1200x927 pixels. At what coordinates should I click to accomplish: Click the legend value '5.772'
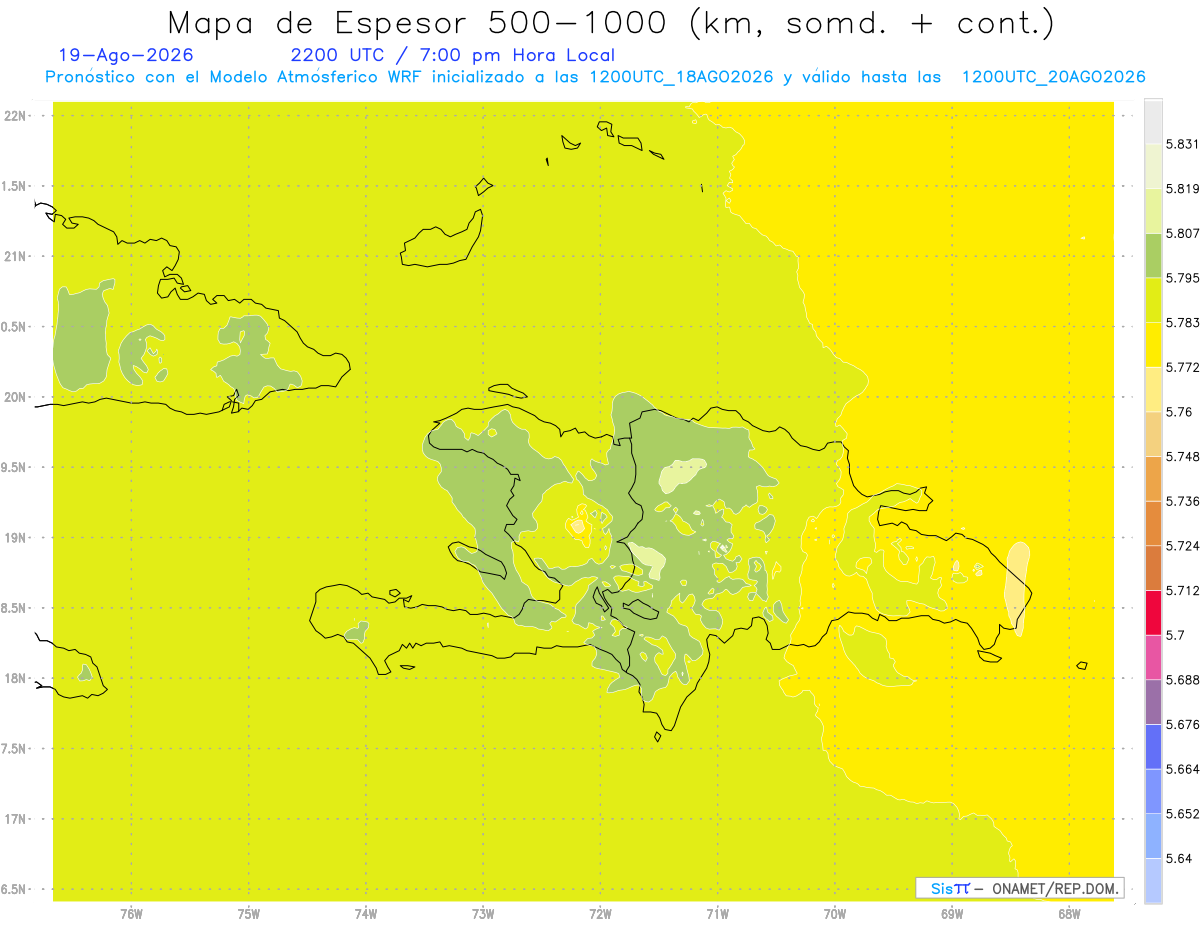coord(1183,367)
